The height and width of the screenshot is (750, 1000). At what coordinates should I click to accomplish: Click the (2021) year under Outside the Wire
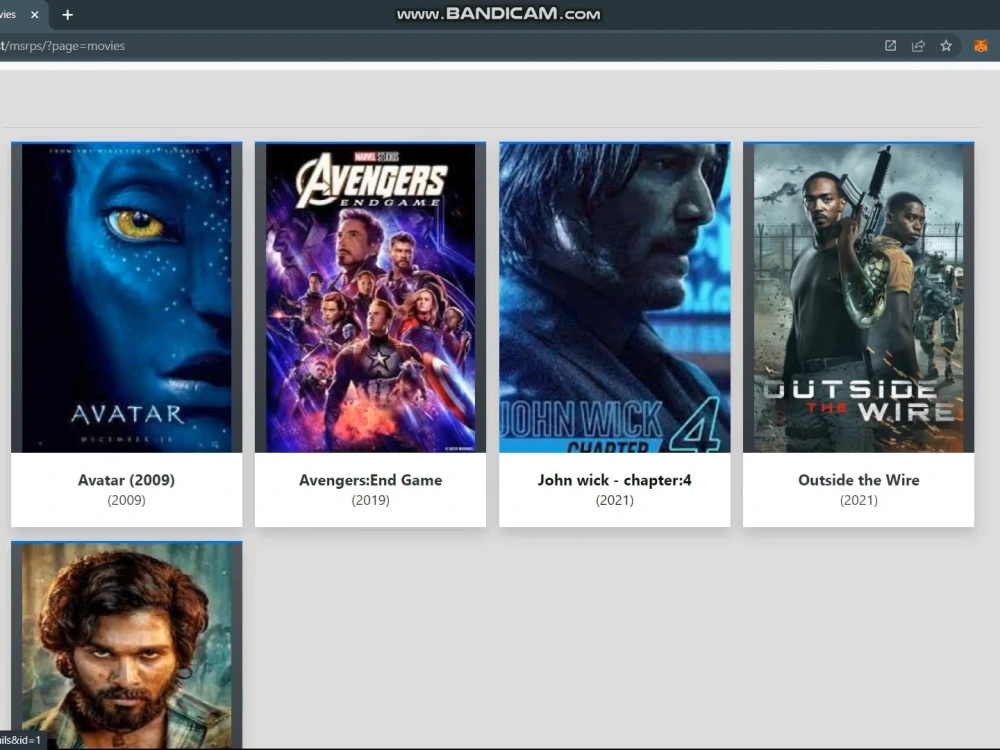click(858, 500)
